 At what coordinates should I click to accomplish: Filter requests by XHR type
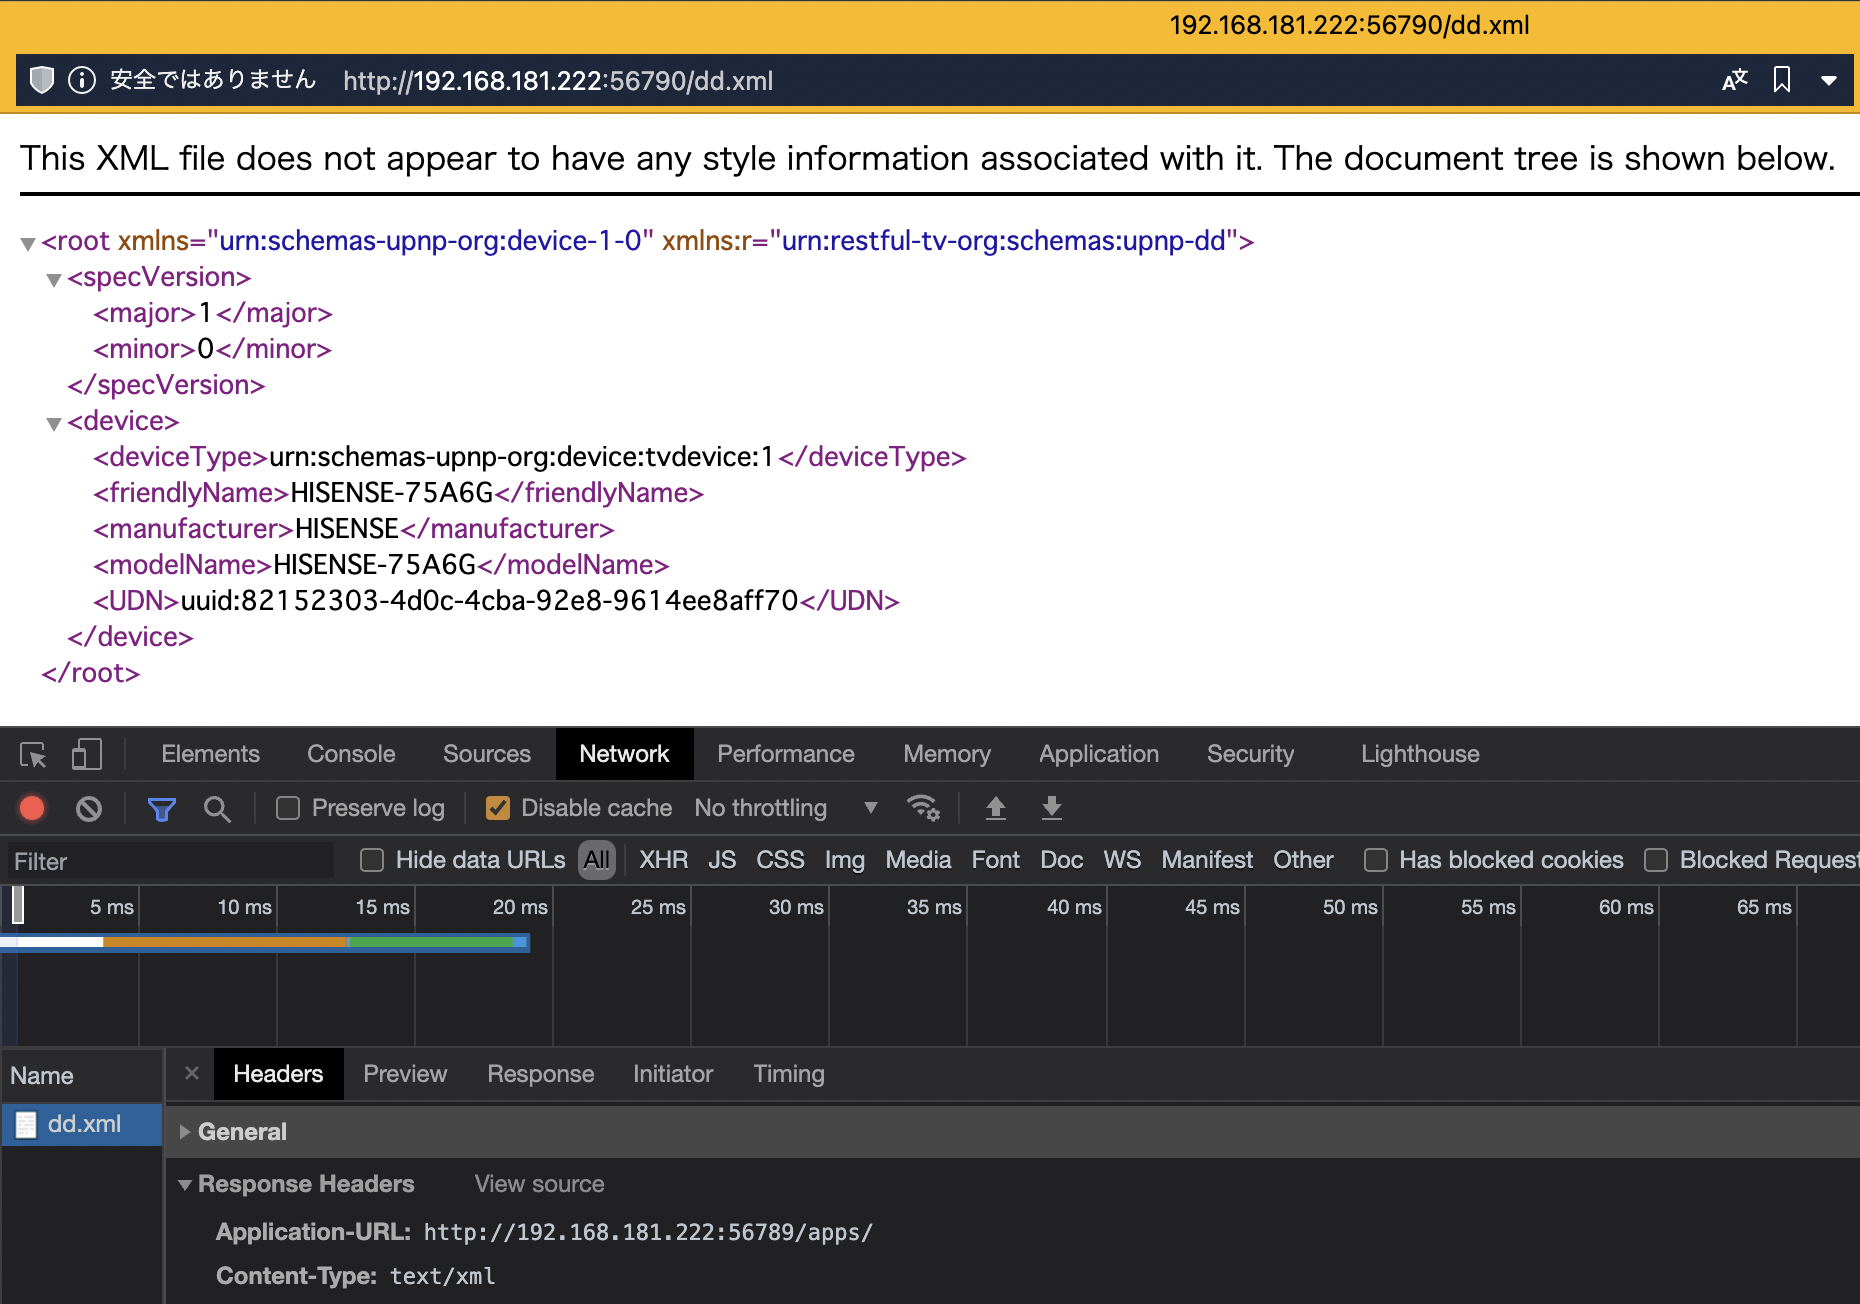(x=664, y=860)
